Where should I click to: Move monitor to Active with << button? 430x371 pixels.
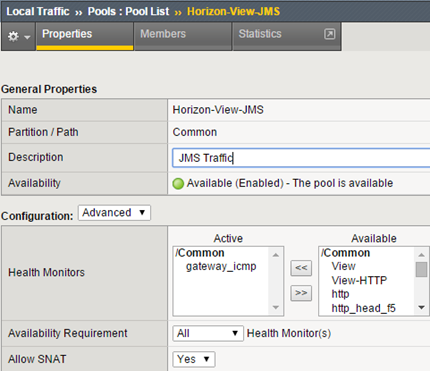pos(301,268)
